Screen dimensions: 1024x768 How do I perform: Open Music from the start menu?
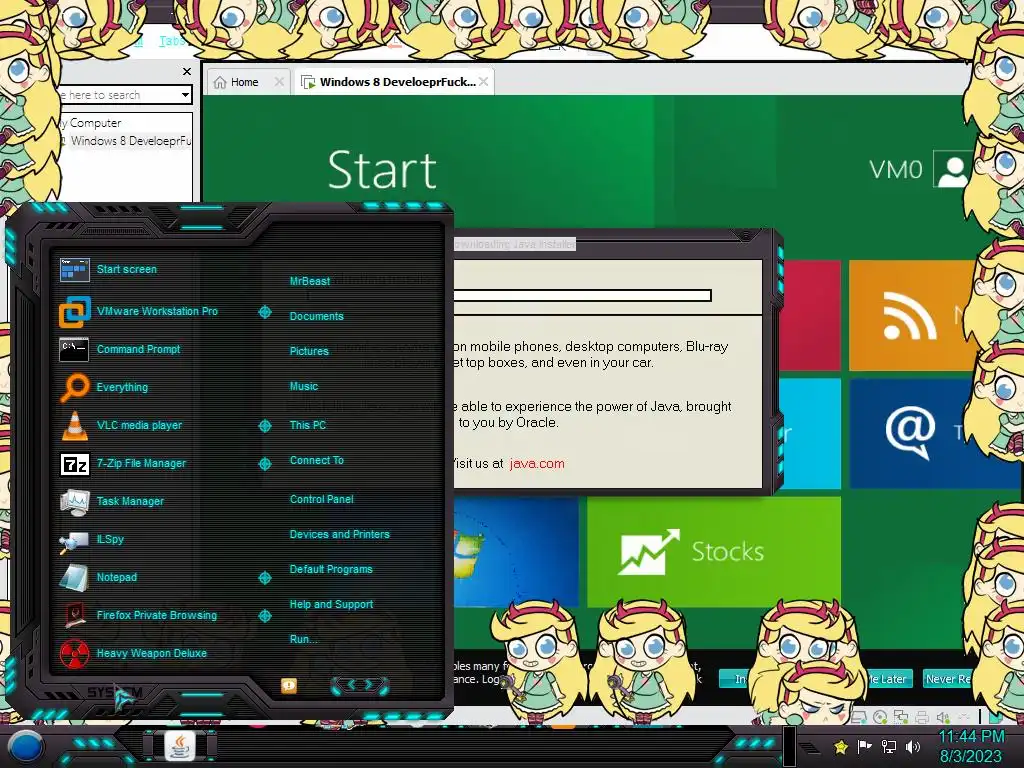coord(304,387)
